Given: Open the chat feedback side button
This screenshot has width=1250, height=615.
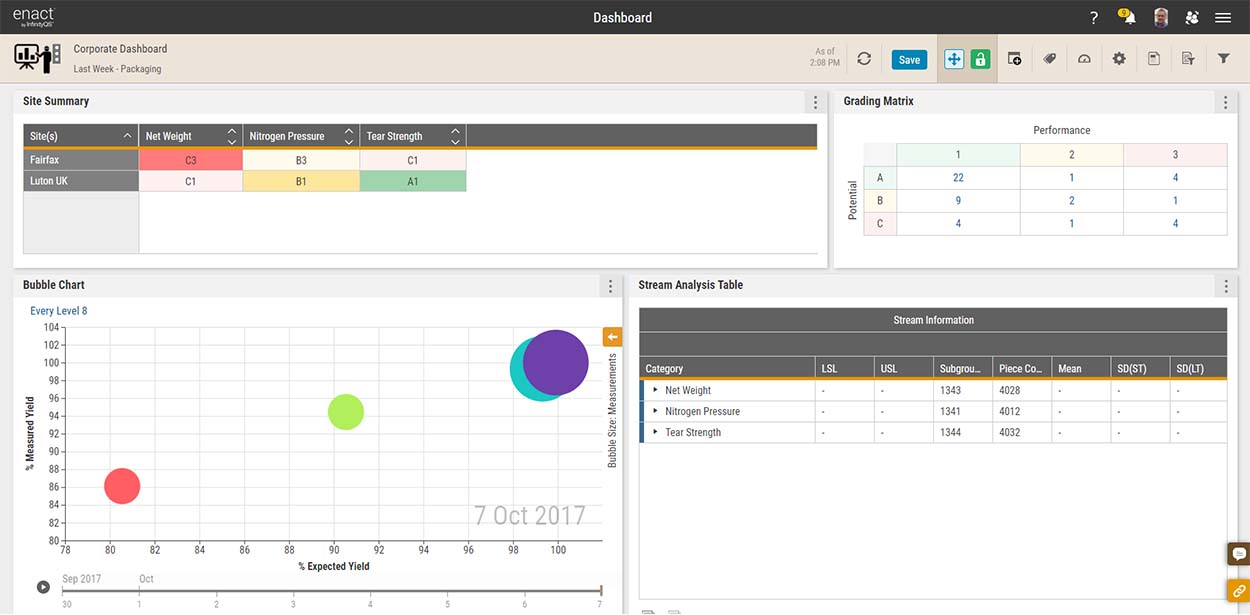Looking at the screenshot, I should coord(1239,553).
